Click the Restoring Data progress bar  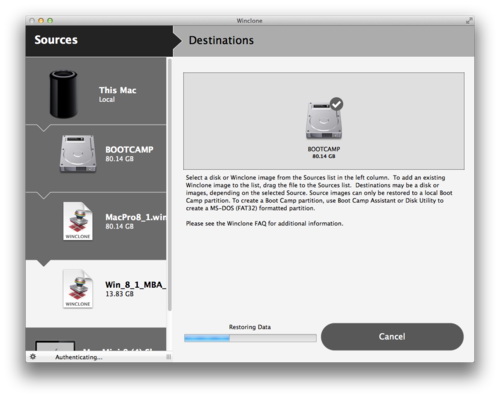(250, 338)
